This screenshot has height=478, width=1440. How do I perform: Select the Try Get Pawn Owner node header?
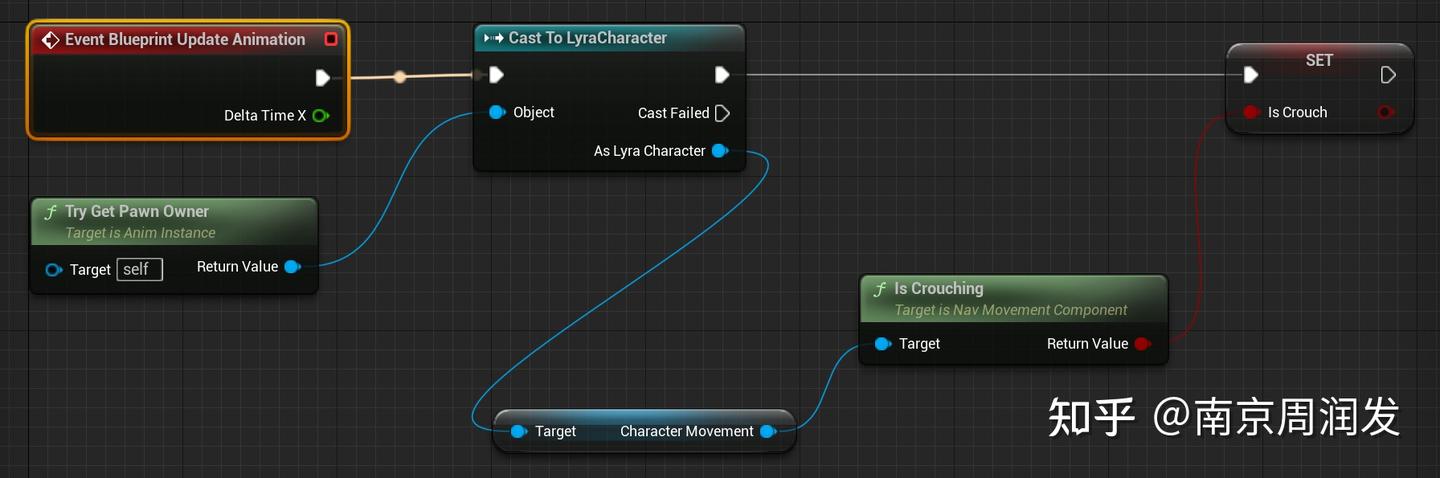point(174,221)
